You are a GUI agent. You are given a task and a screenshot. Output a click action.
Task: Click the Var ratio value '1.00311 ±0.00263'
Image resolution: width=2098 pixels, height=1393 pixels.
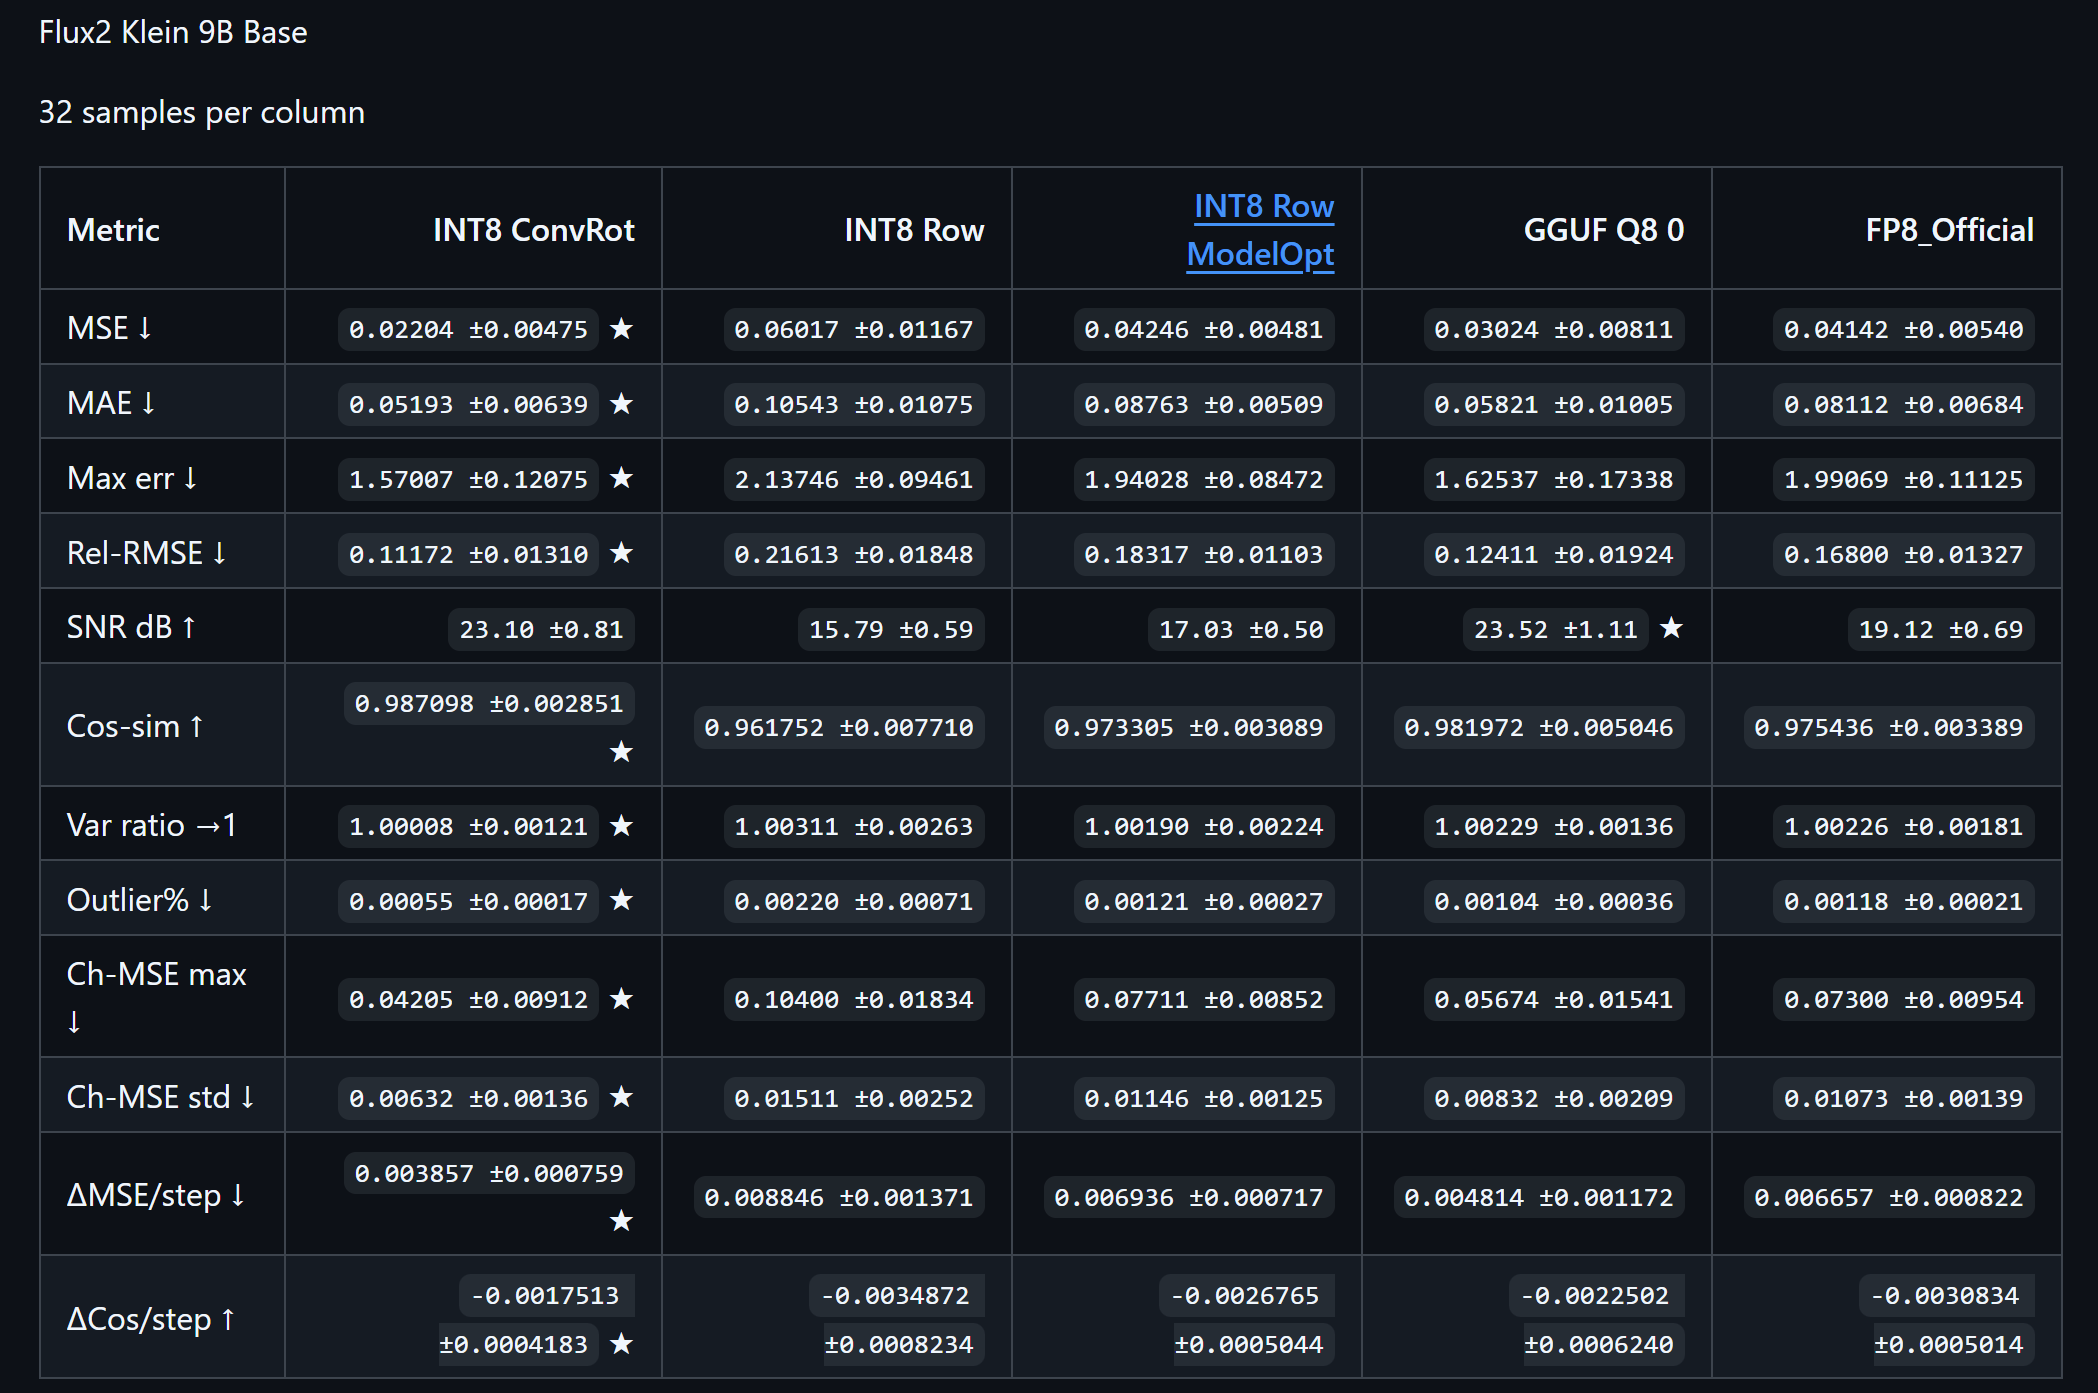coord(853,826)
